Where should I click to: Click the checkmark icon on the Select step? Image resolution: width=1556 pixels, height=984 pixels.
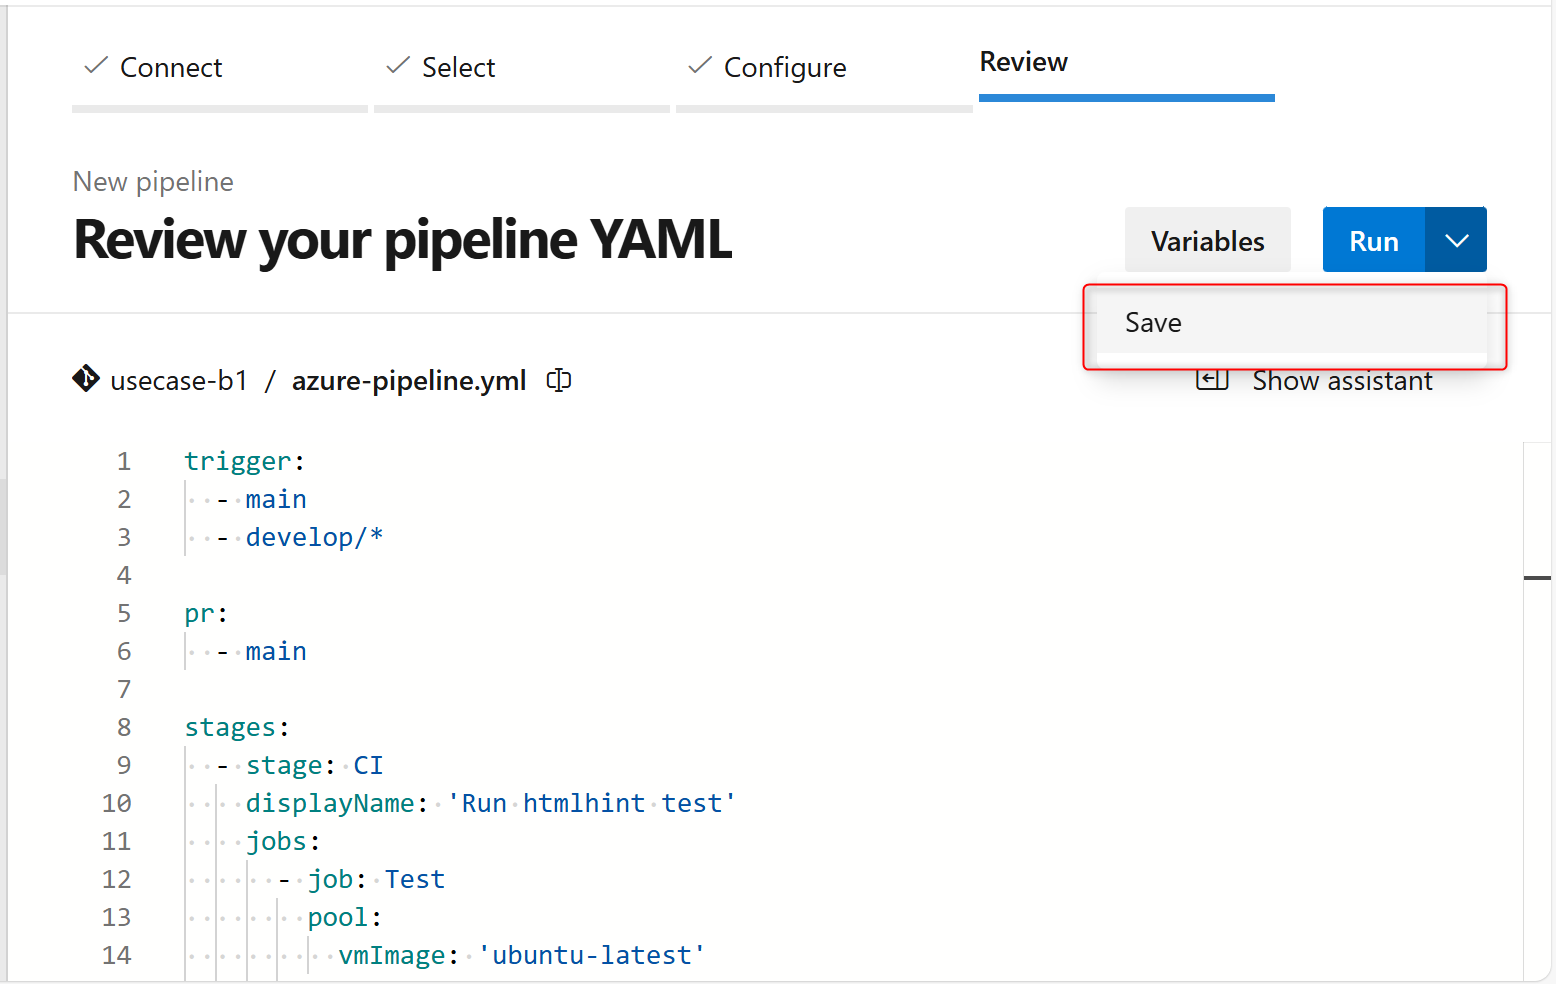pyautogui.click(x=398, y=66)
